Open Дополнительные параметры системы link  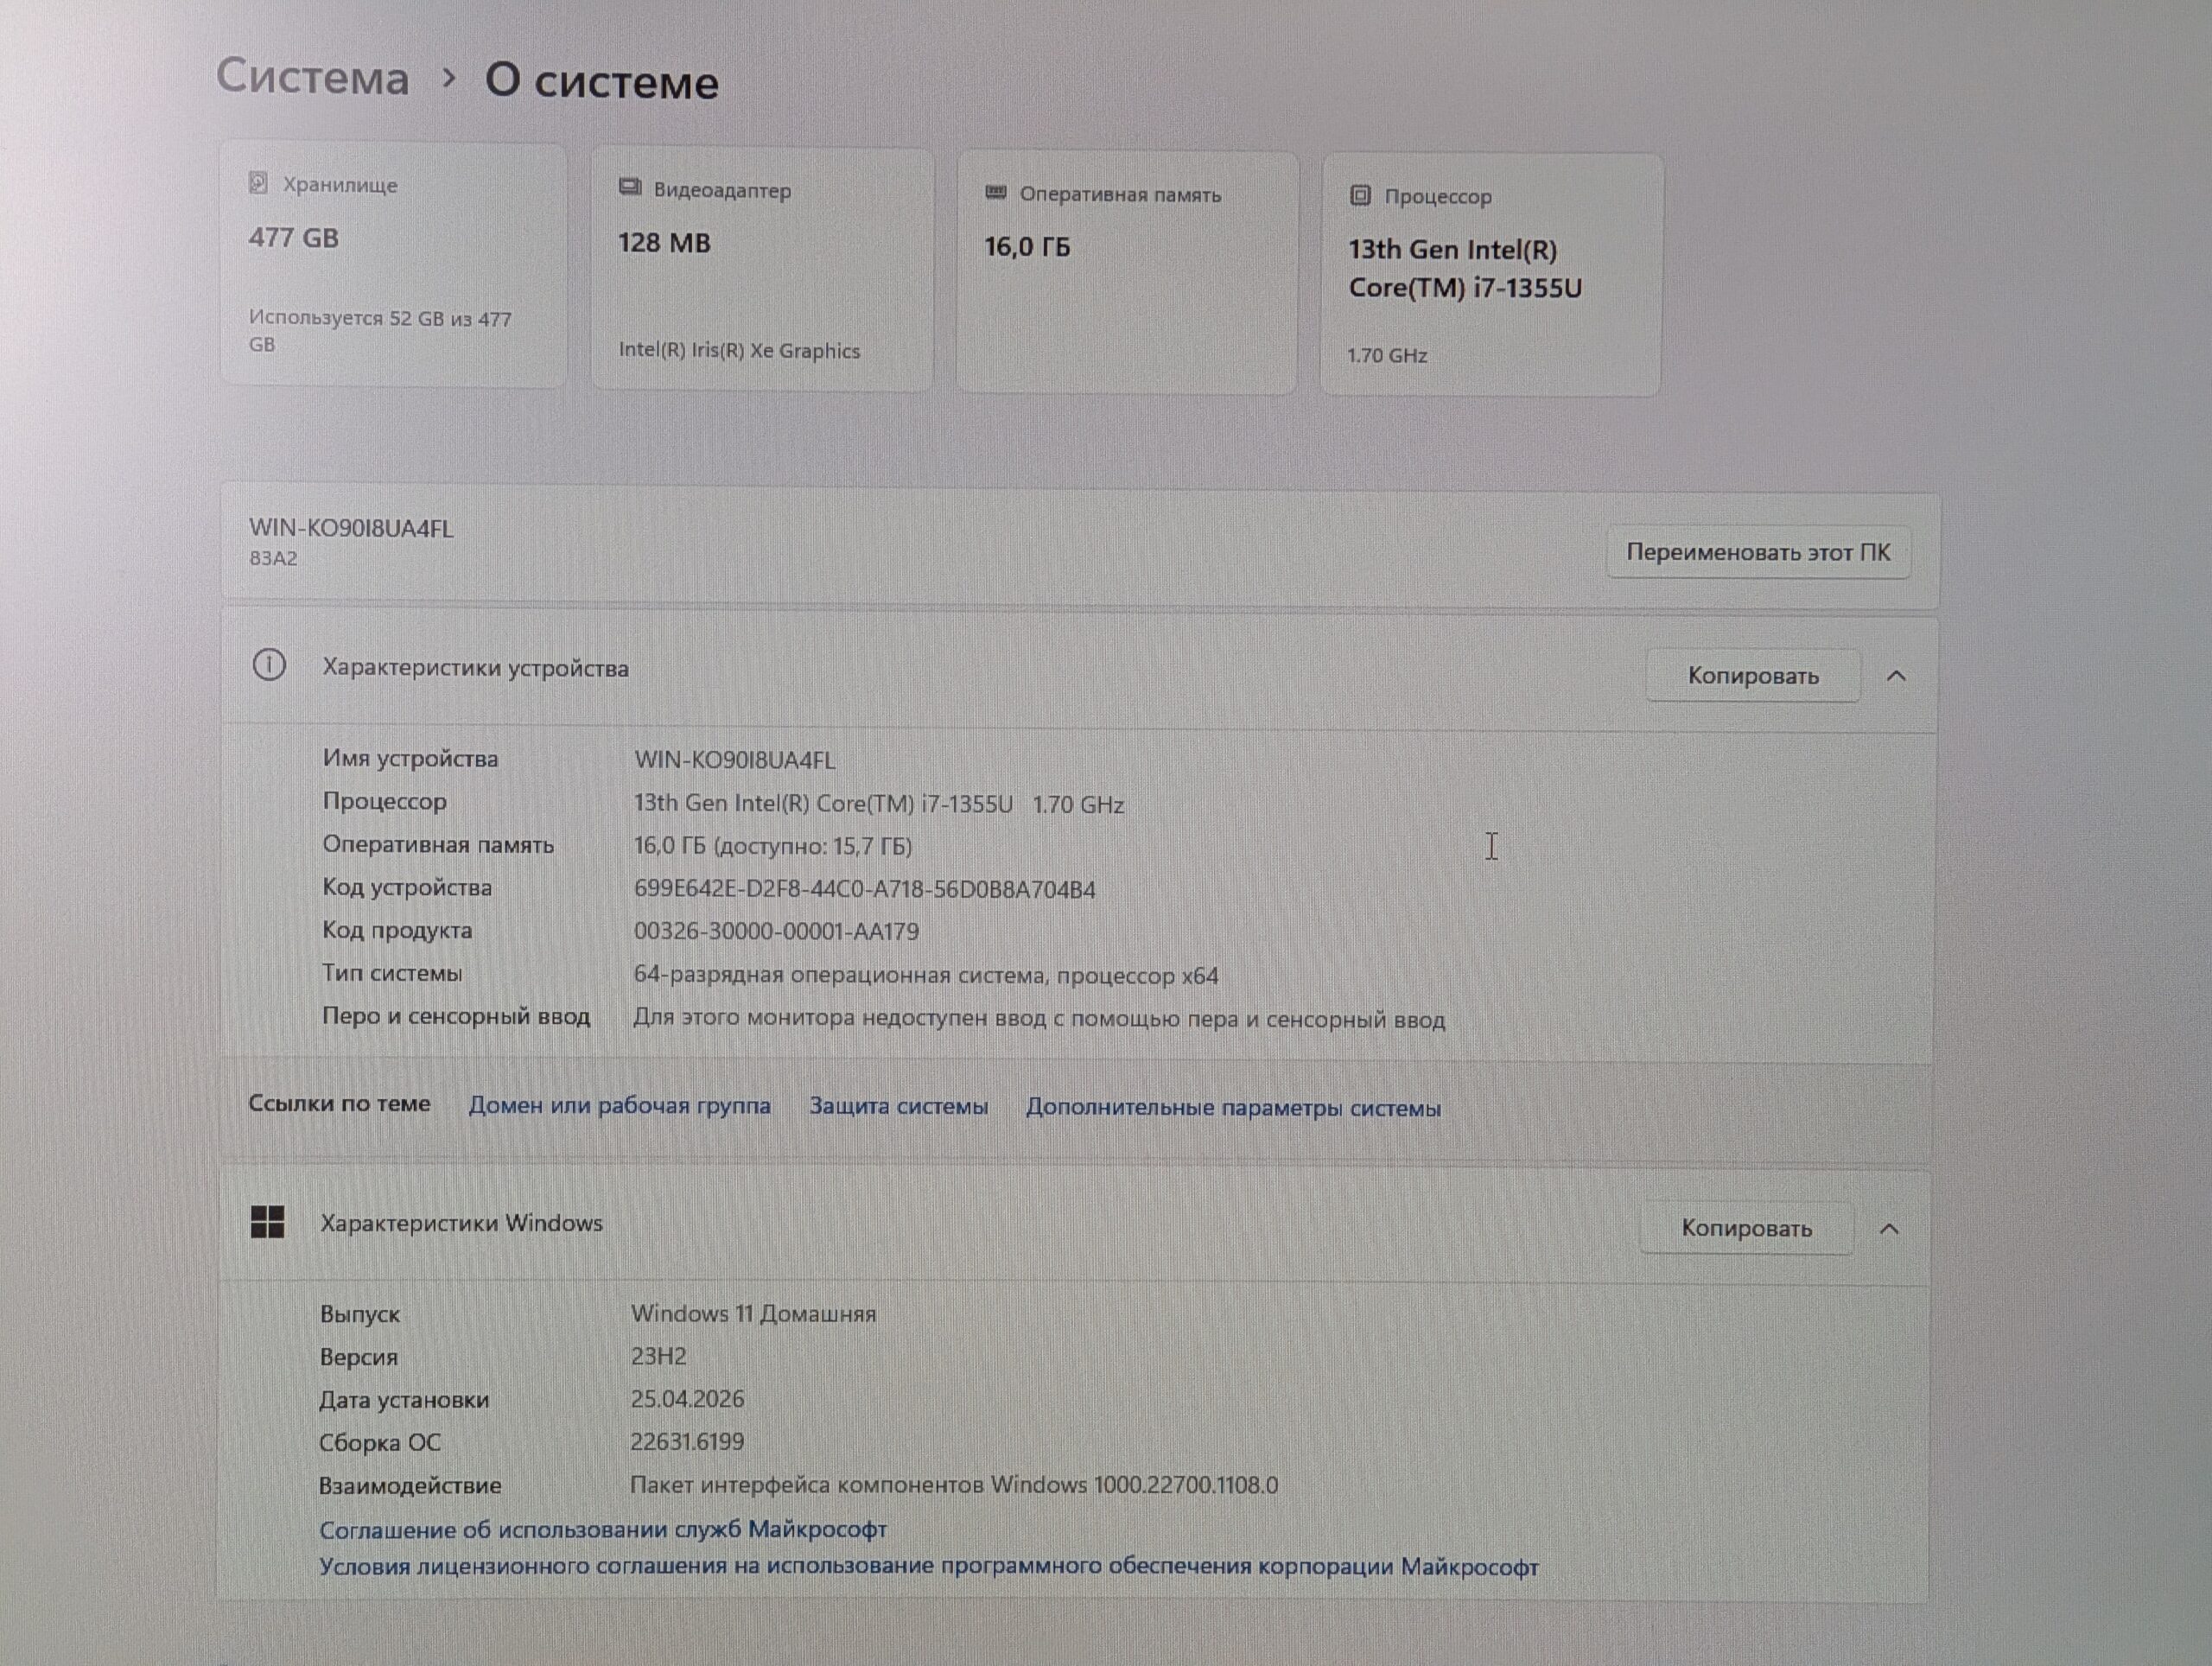click(1233, 1108)
